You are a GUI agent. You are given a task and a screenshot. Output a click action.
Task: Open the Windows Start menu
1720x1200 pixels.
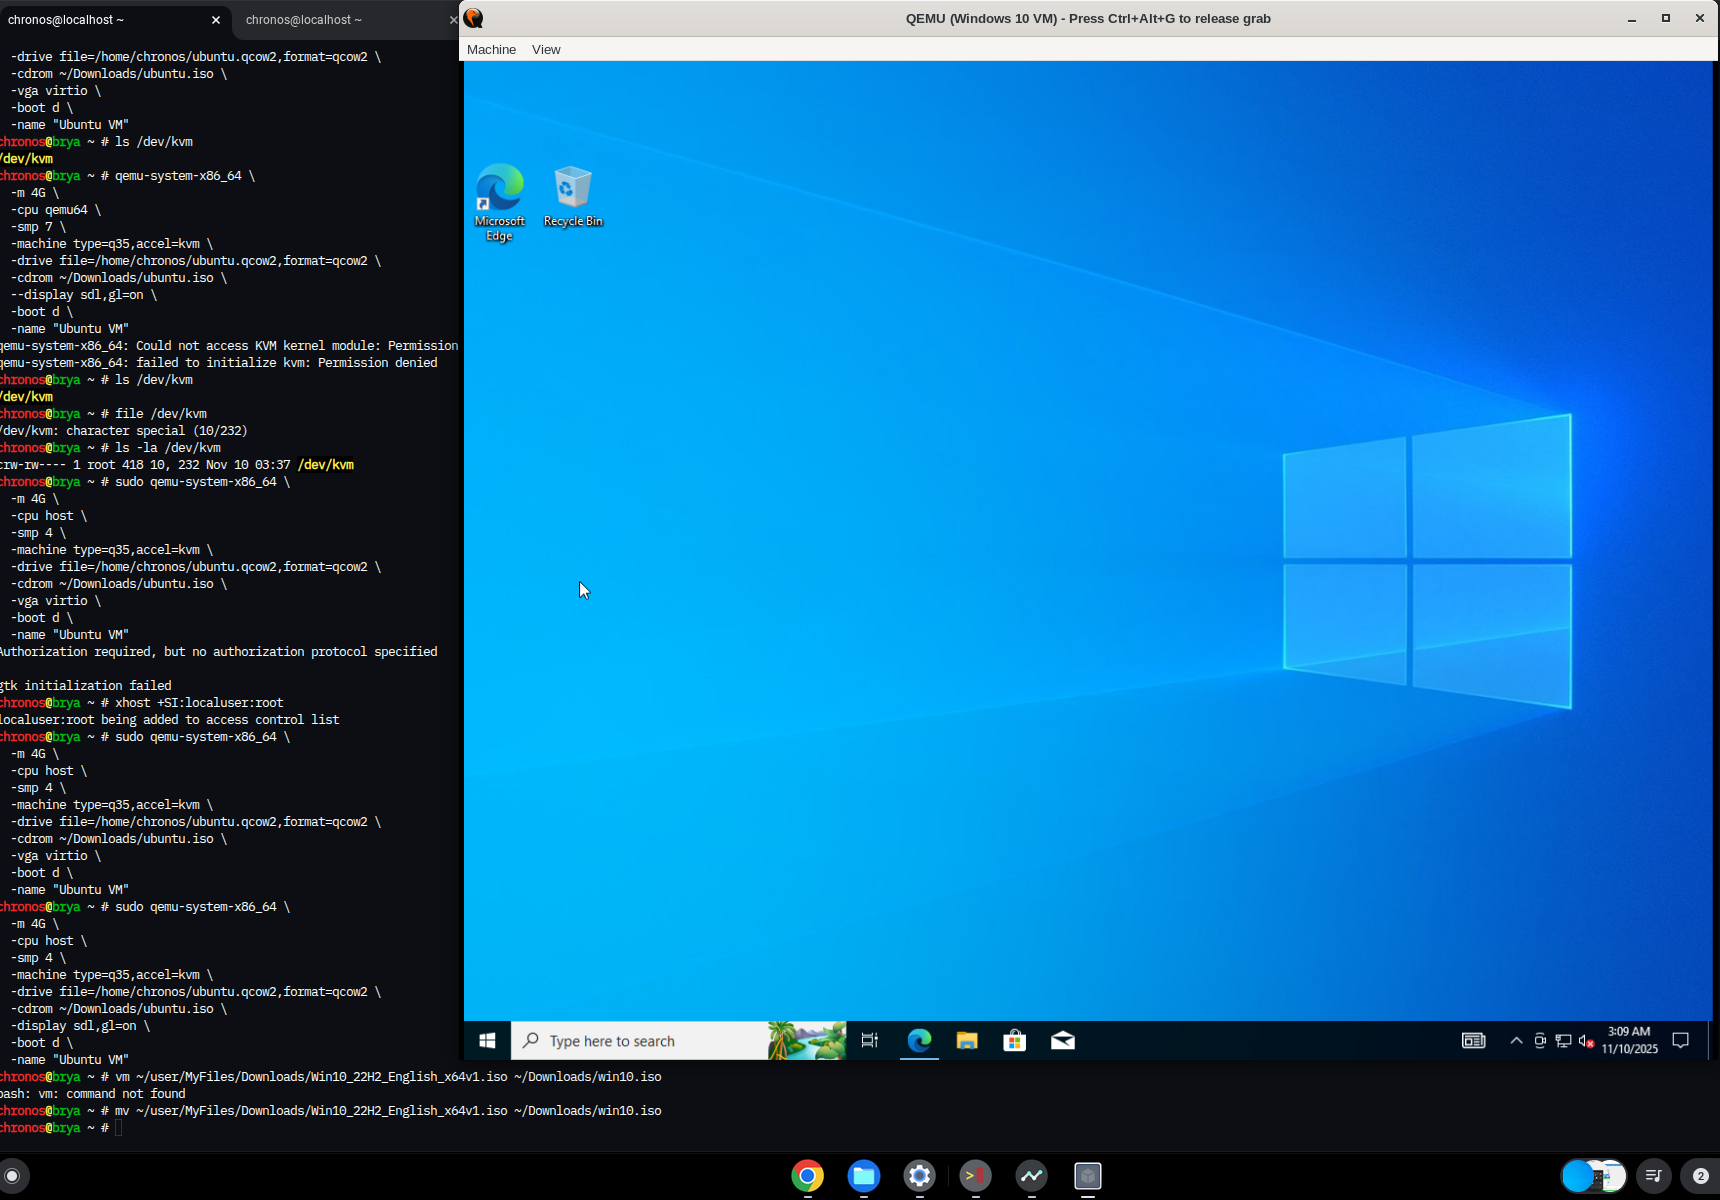(487, 1041)
